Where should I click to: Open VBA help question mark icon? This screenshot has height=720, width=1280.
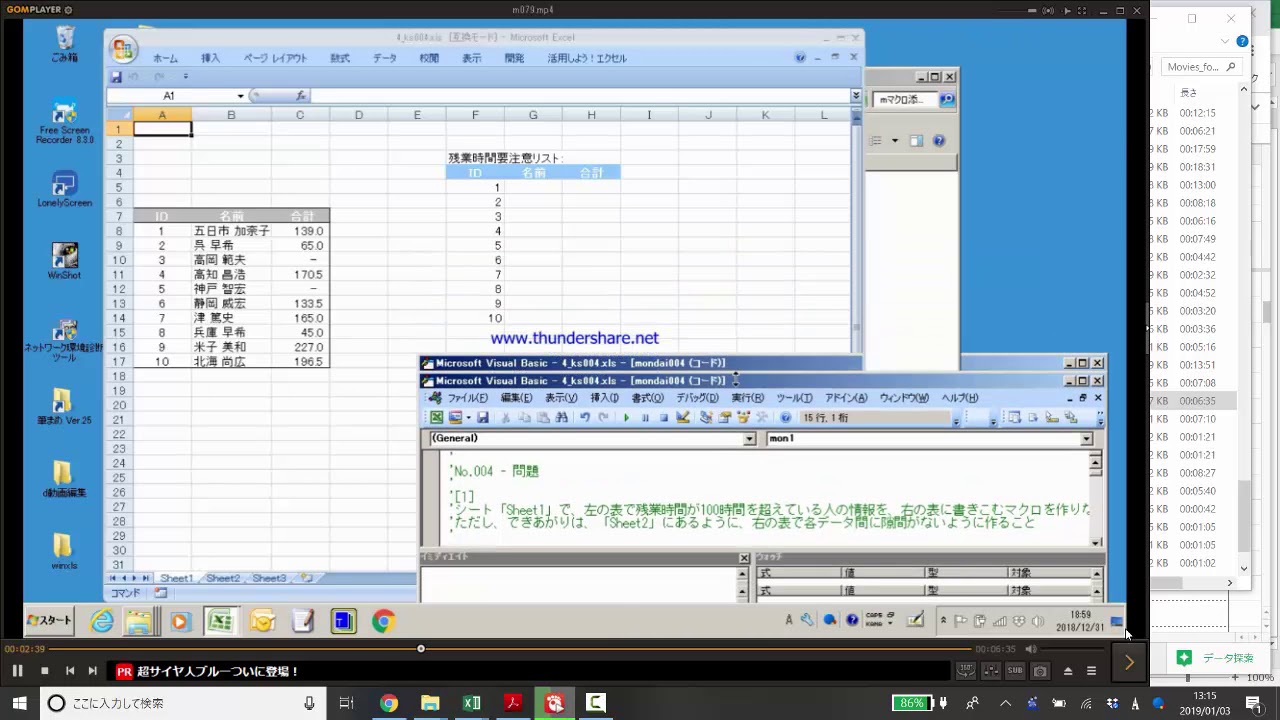(x=786, y=418)
